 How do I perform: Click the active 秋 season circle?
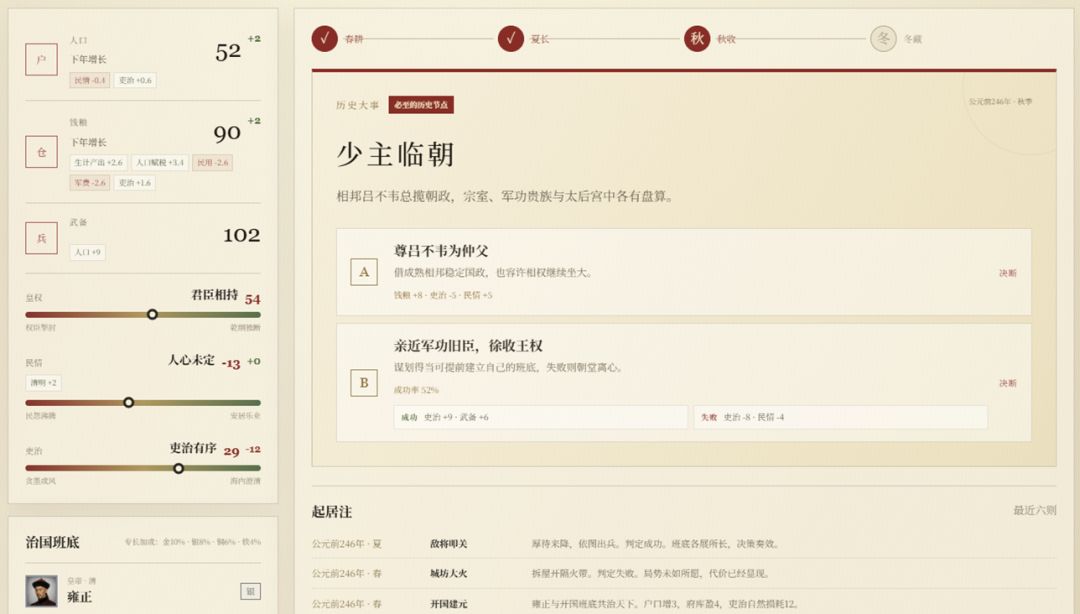pyautogui.click(x=696, y=39)
